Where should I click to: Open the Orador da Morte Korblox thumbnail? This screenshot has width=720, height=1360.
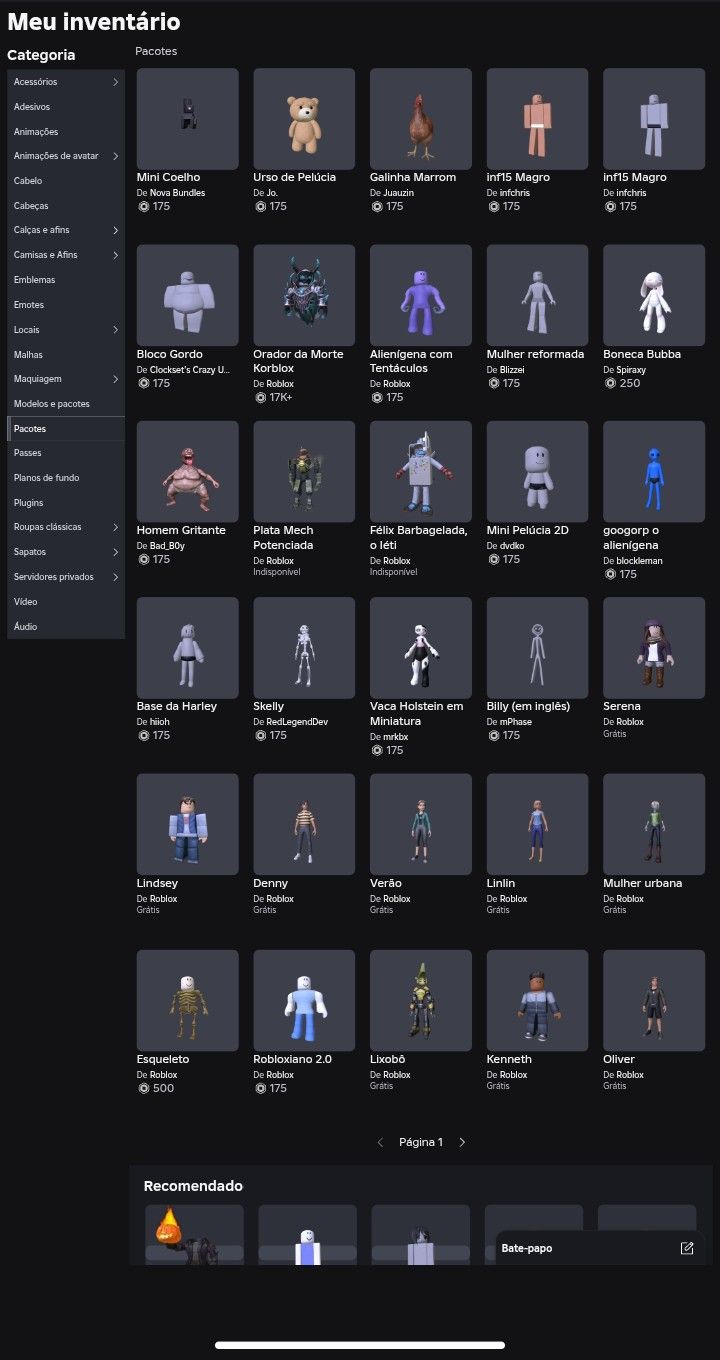click(304, 296)
